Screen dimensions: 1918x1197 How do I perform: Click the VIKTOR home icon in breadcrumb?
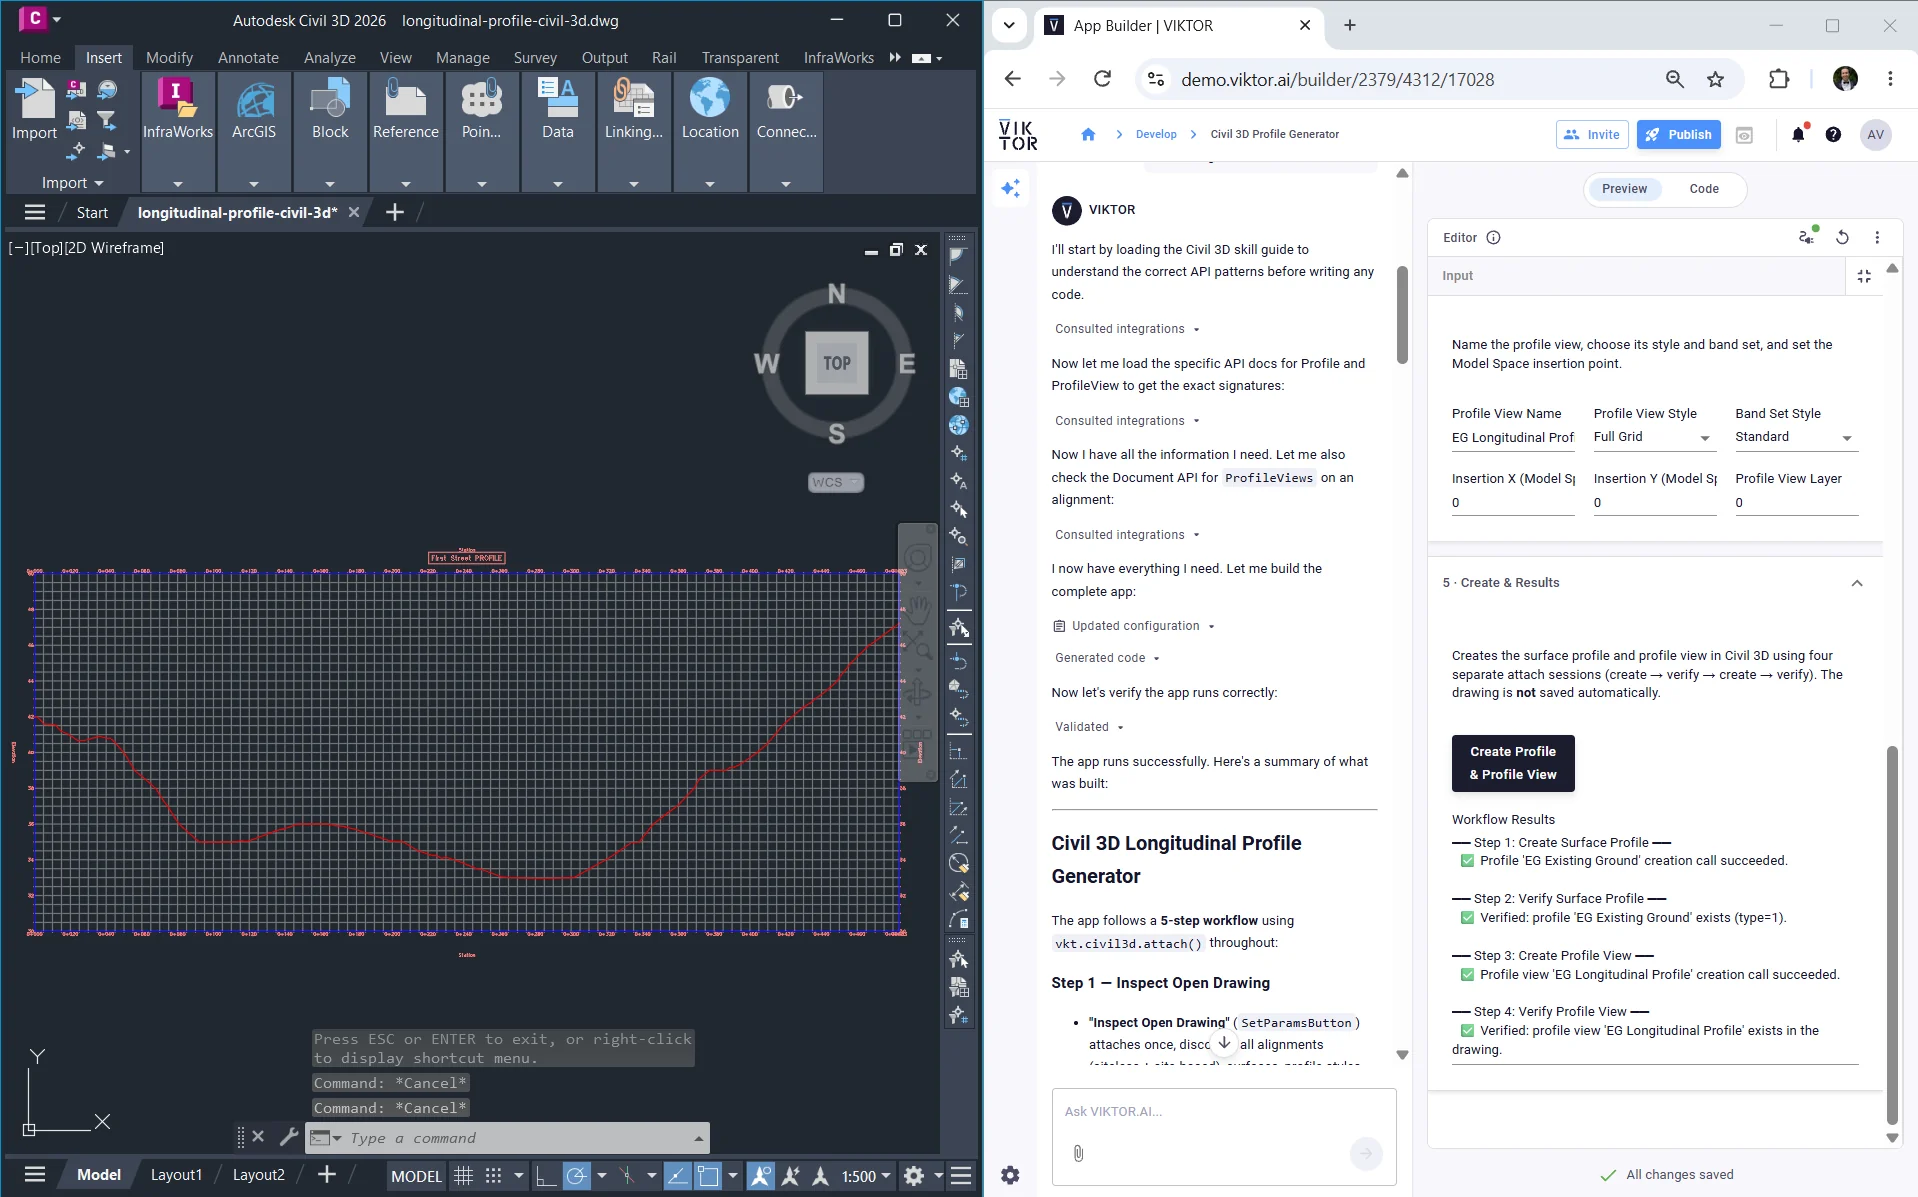(x=1088, y=134)
